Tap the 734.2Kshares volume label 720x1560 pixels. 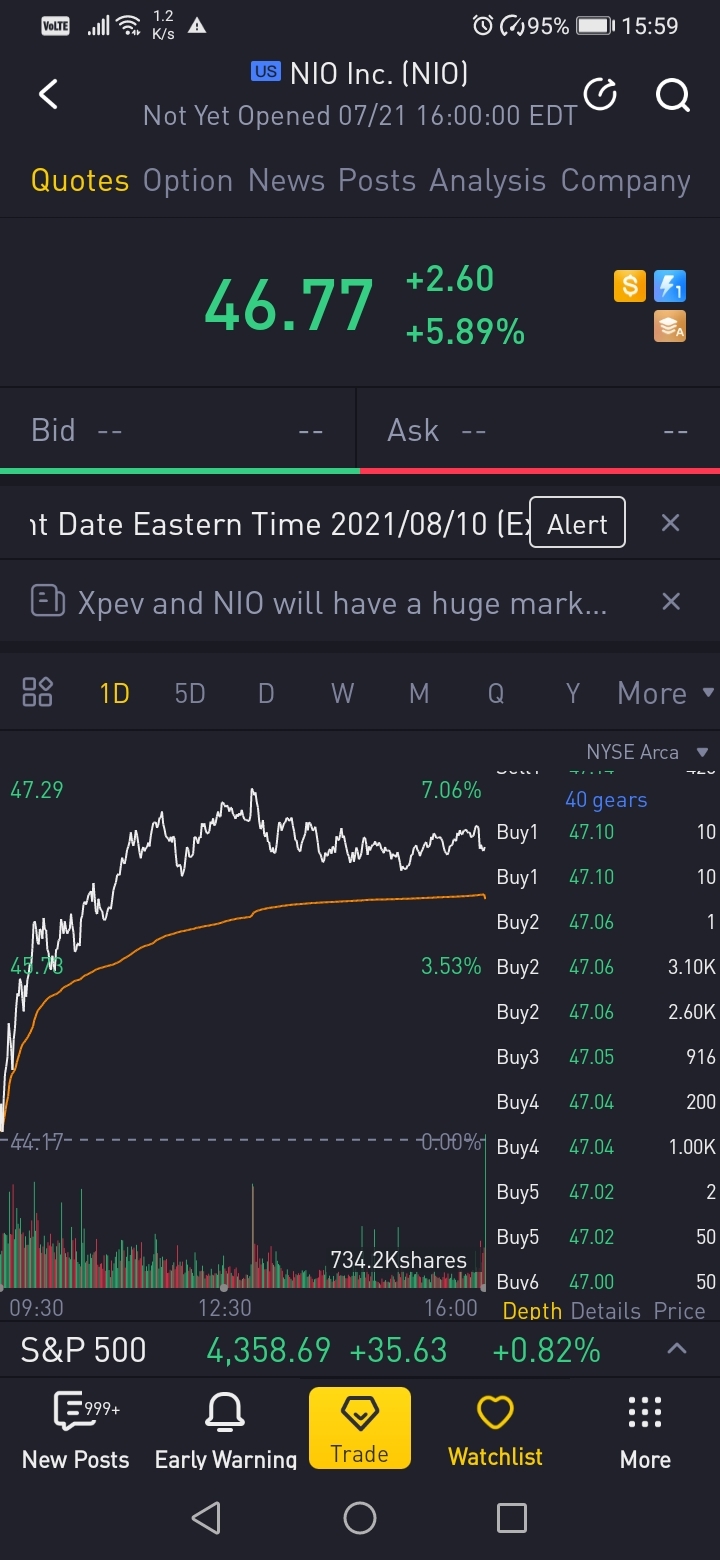pyautogui.click(x=398, y=1260)
